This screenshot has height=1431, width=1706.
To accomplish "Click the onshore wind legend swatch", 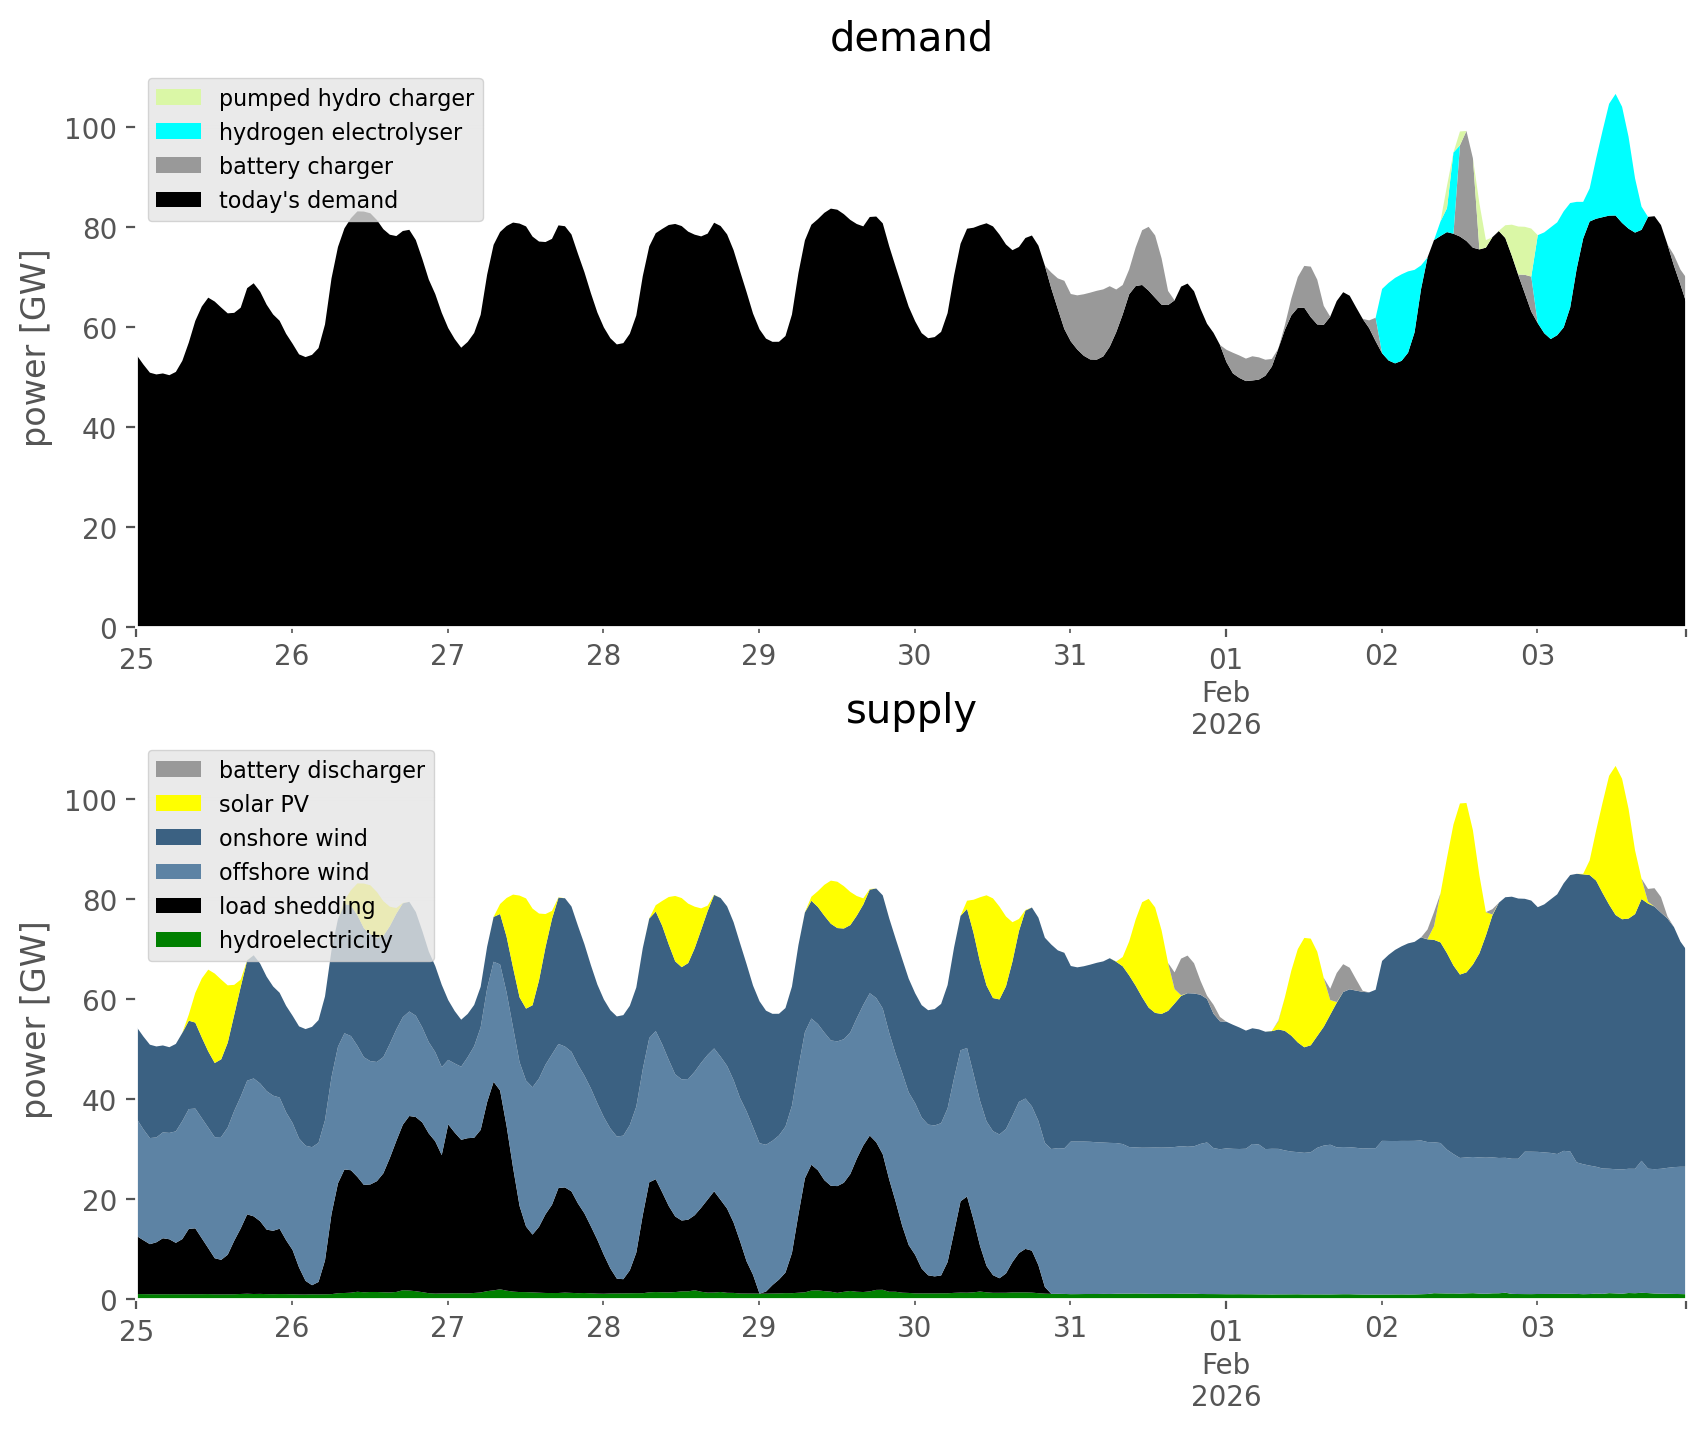I will pos(179,838).
